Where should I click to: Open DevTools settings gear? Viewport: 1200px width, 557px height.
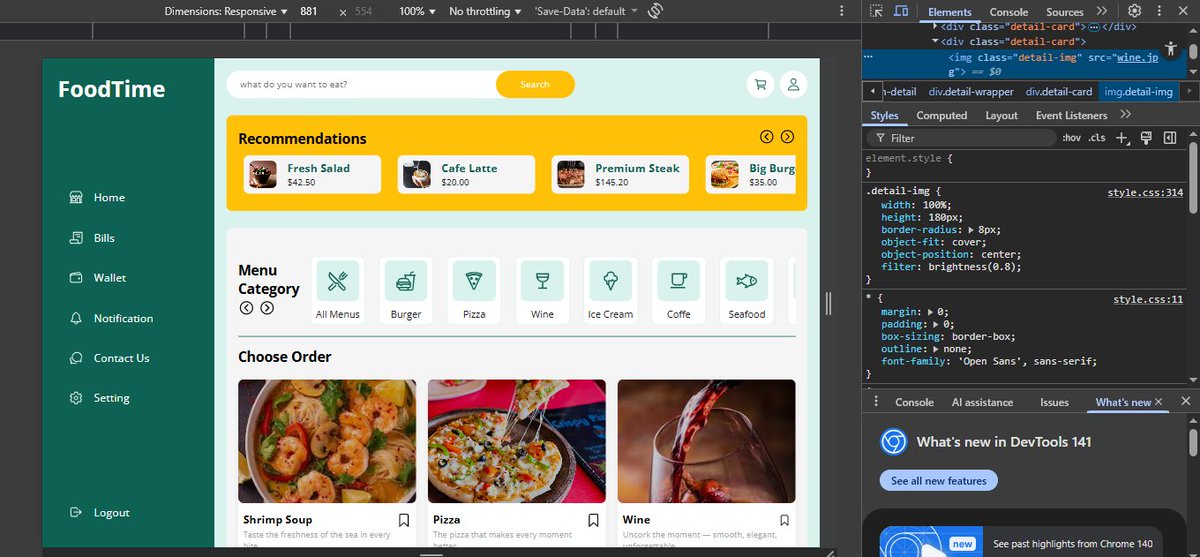[x=1134, y=11]
